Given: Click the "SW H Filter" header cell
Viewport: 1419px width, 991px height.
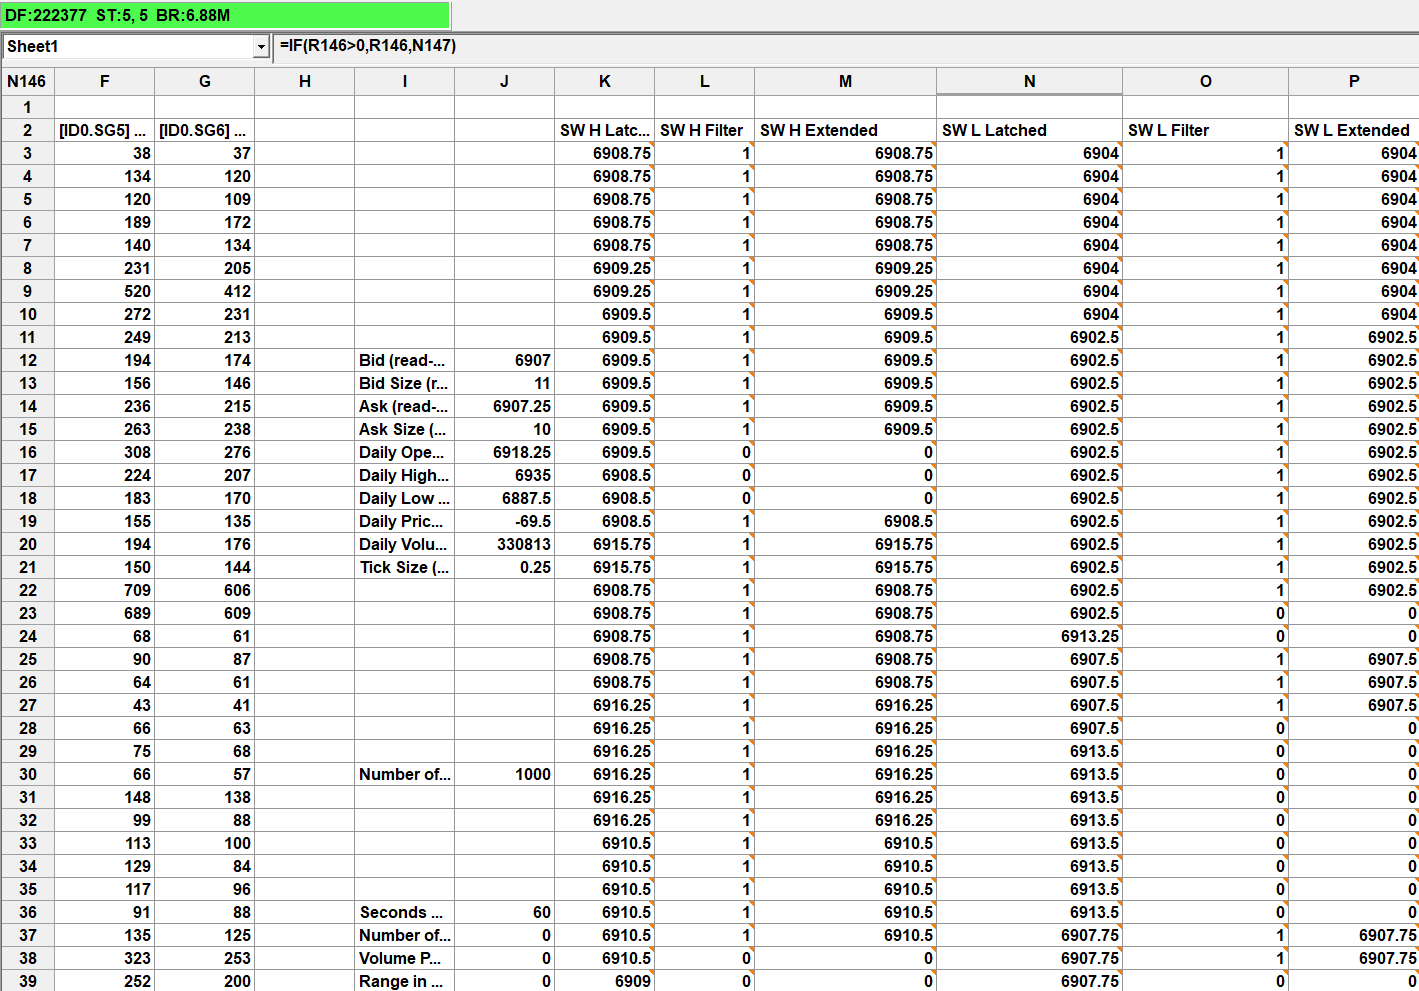Looking at the screenshot, I should pyautogui.click(x=705, y=130).
